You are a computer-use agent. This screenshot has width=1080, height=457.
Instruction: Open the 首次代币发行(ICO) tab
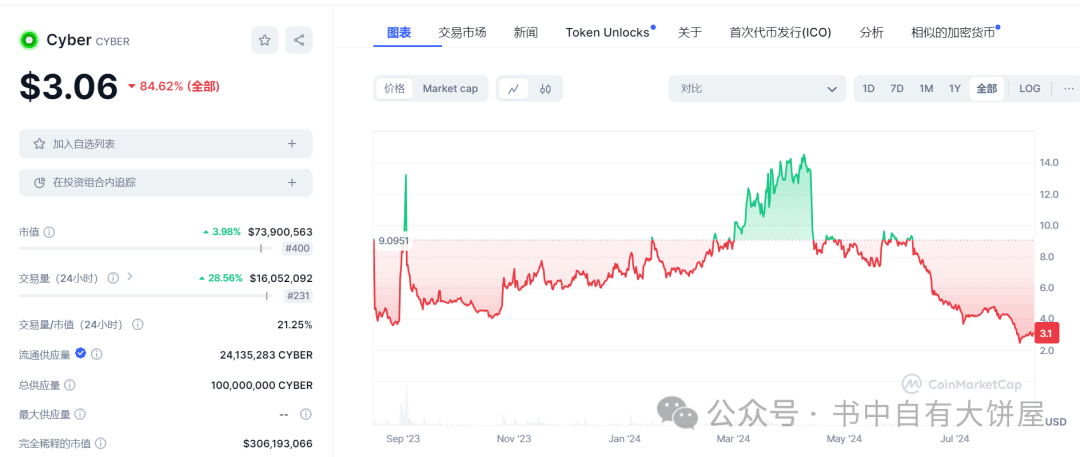(x=780, y=32)
